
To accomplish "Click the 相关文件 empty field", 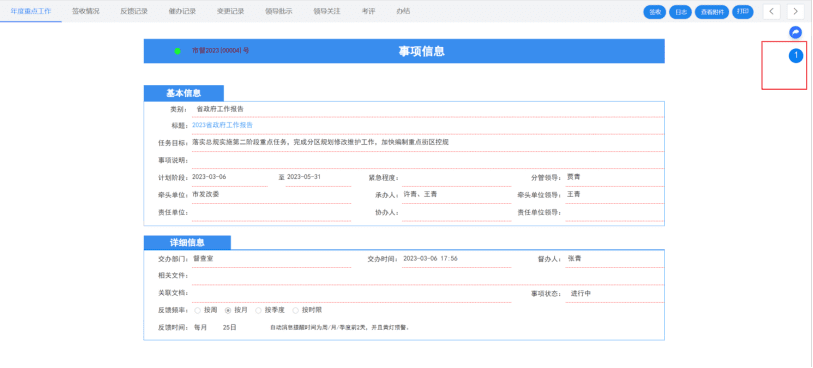I will (x=427, y=276).
